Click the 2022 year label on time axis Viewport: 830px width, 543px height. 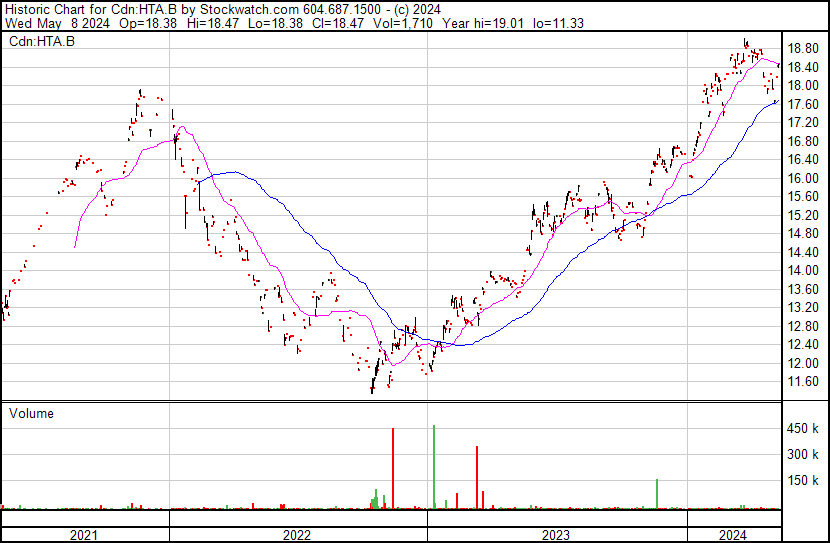tap(297, 535)
